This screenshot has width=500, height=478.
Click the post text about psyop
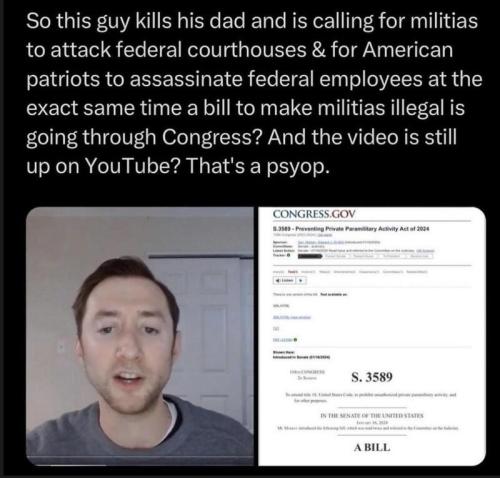click(254, 93)
